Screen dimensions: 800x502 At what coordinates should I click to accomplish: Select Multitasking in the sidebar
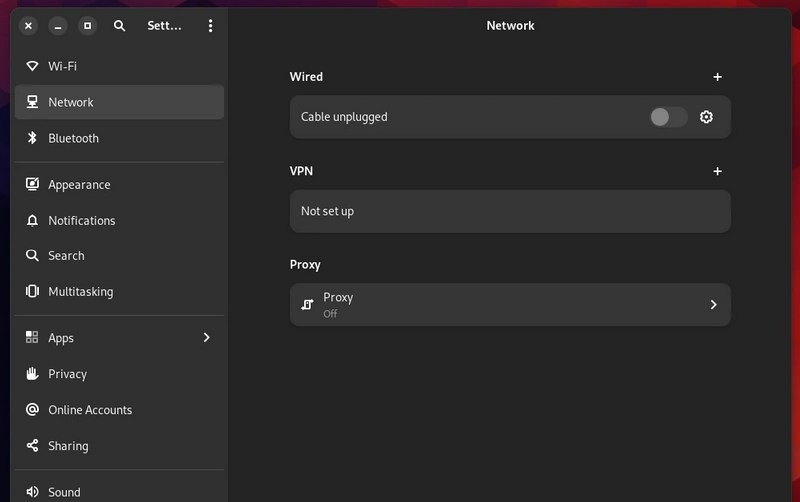80,292
